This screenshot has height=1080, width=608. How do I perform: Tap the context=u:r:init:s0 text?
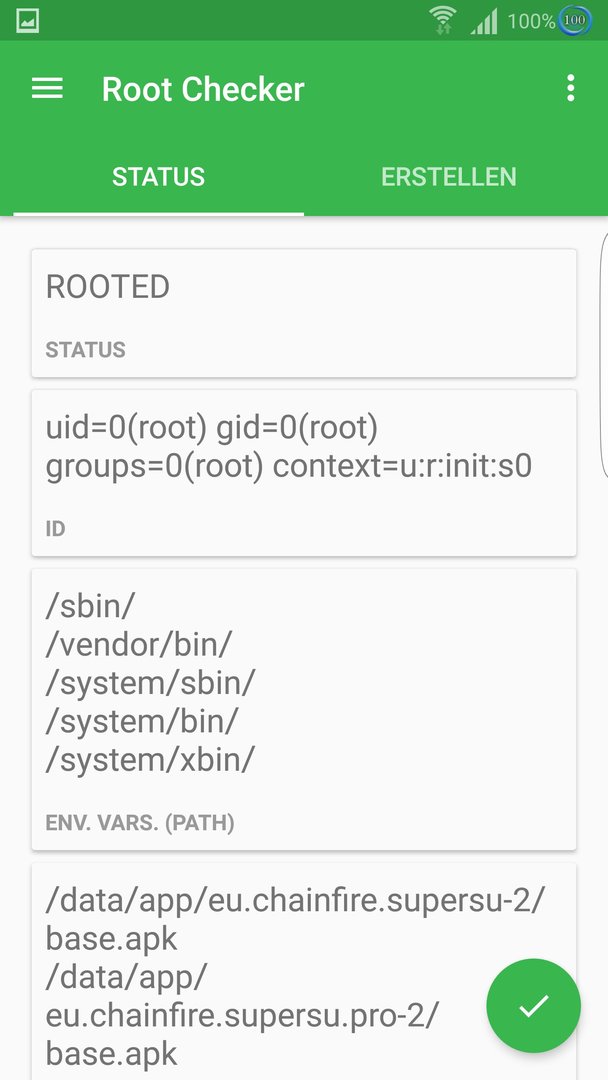[x=402, y=467]
